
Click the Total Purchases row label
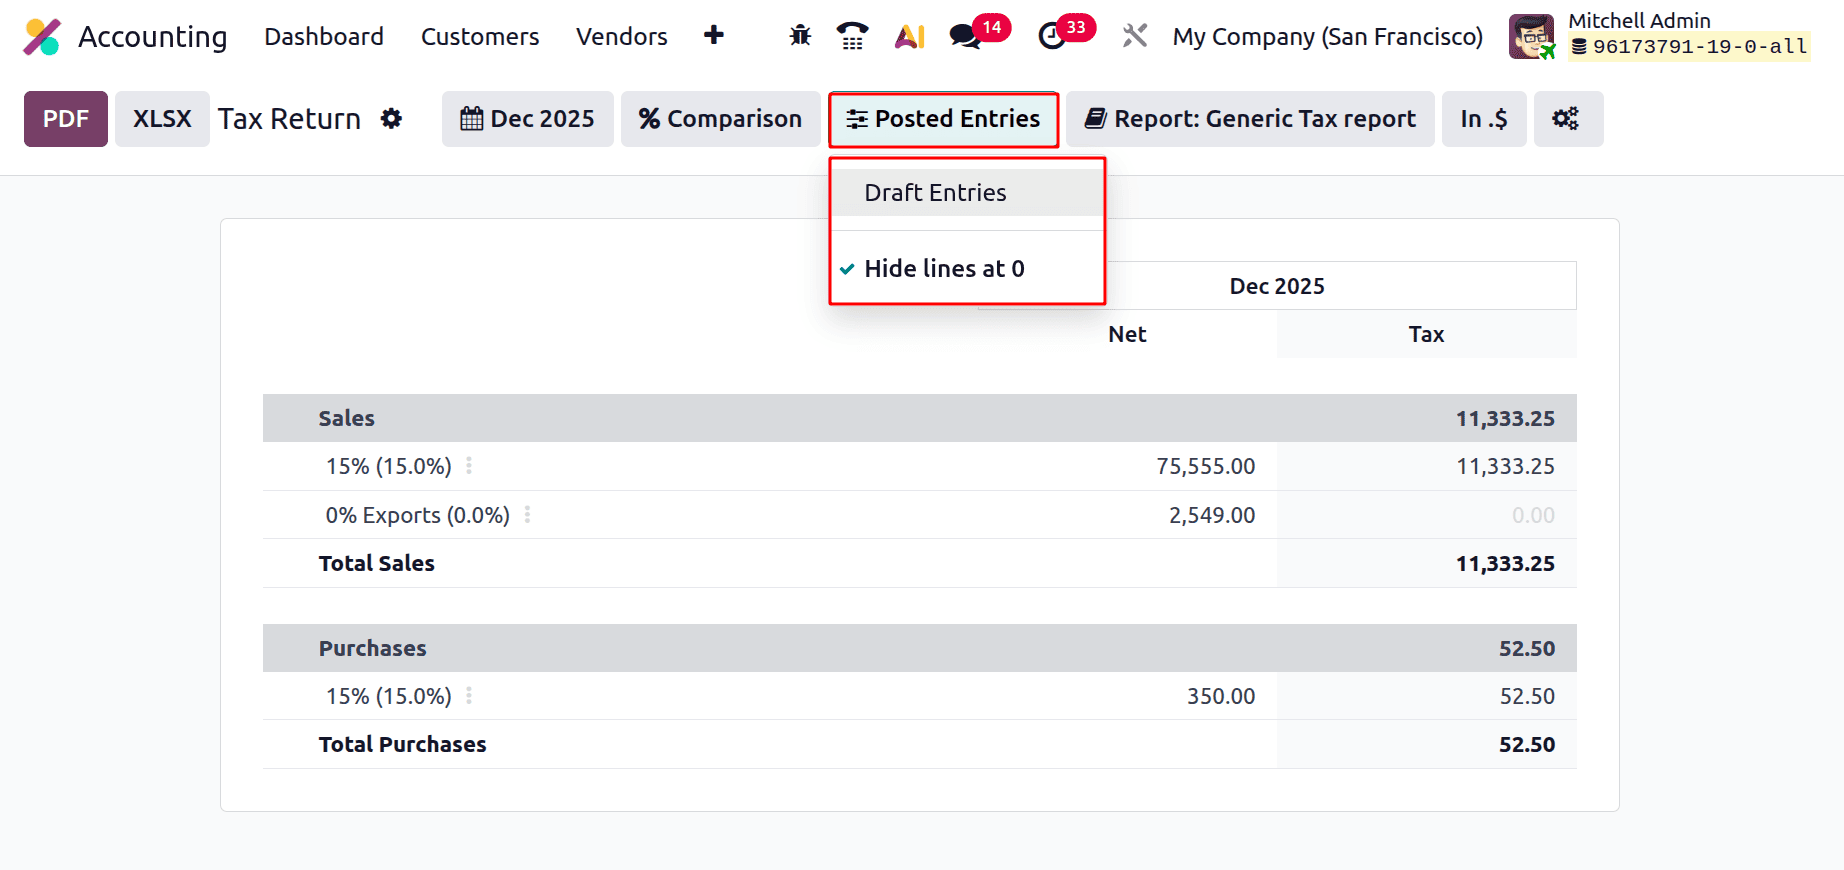(x=403, y=745)
